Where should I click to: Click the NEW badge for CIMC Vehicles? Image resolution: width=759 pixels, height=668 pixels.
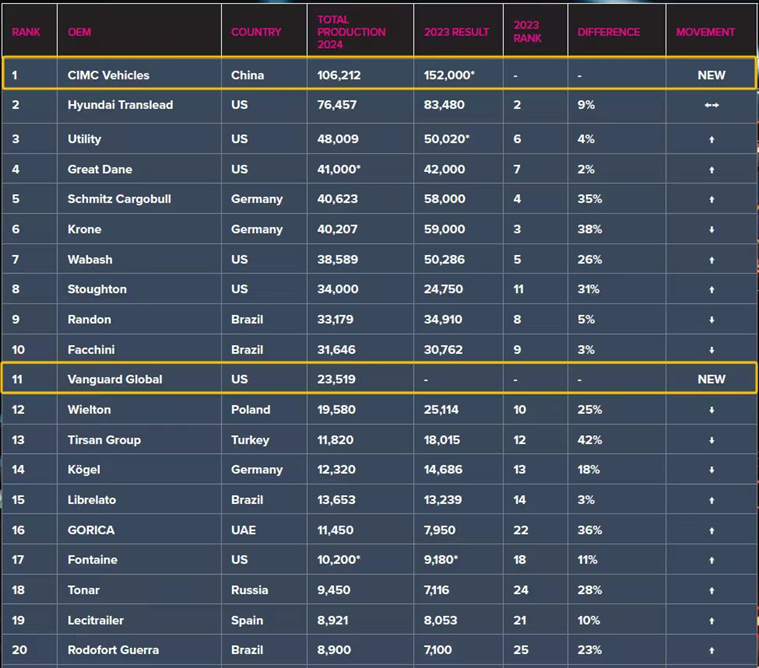[711, 75]
